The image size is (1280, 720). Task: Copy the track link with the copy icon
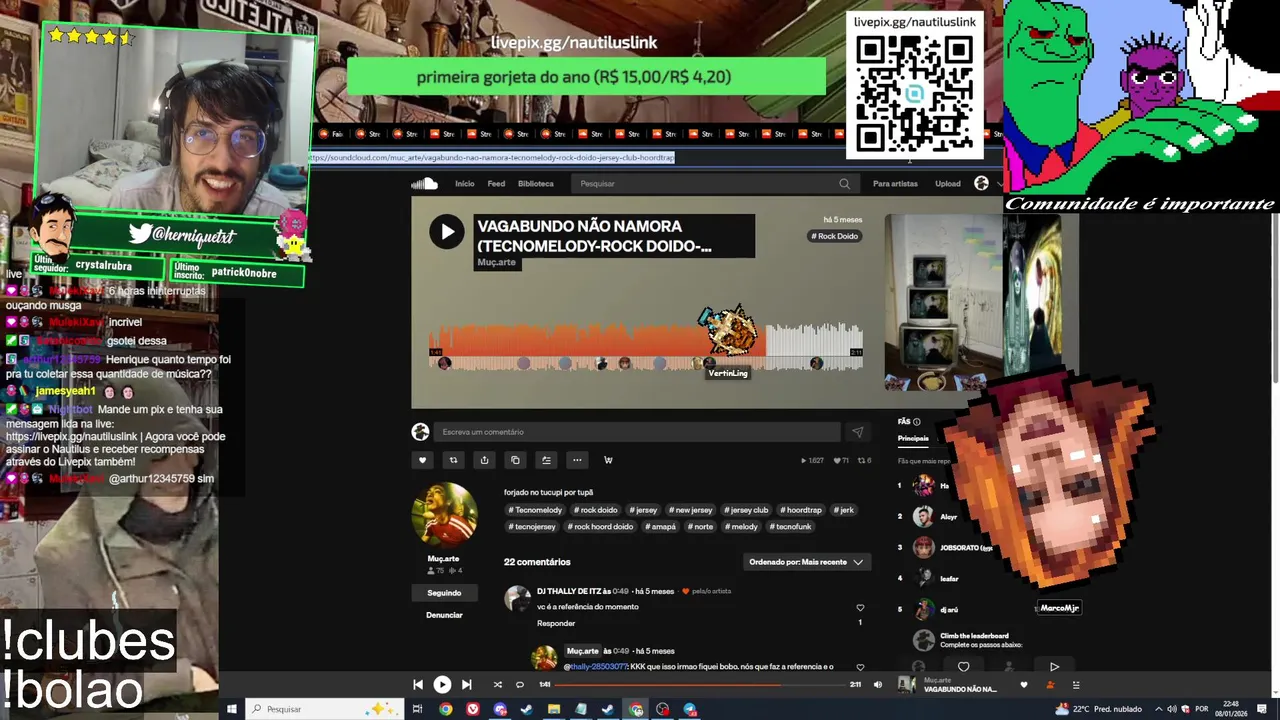515,460
